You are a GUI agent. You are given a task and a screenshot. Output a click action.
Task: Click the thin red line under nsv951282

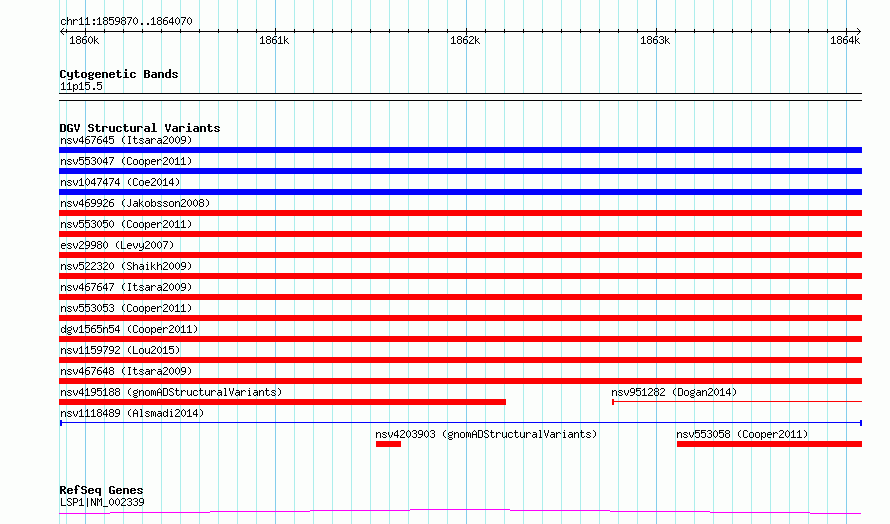[737, 402]
